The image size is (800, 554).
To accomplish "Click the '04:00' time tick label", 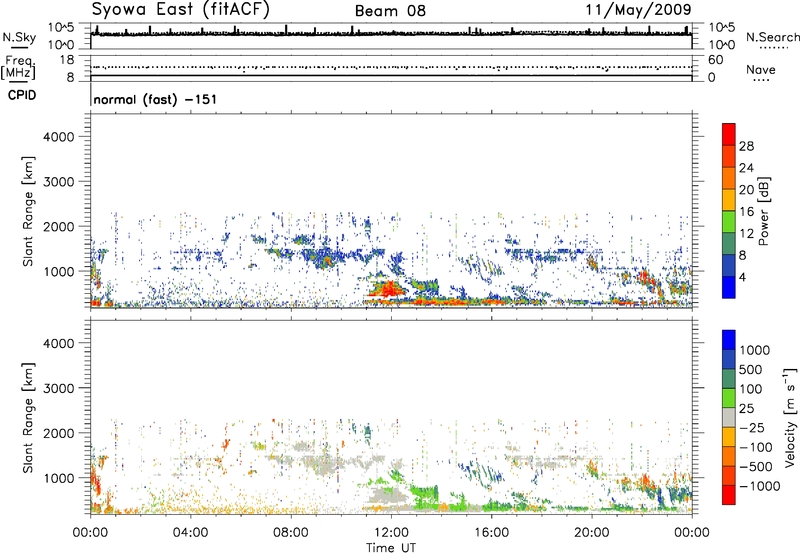I will point(190,533).
